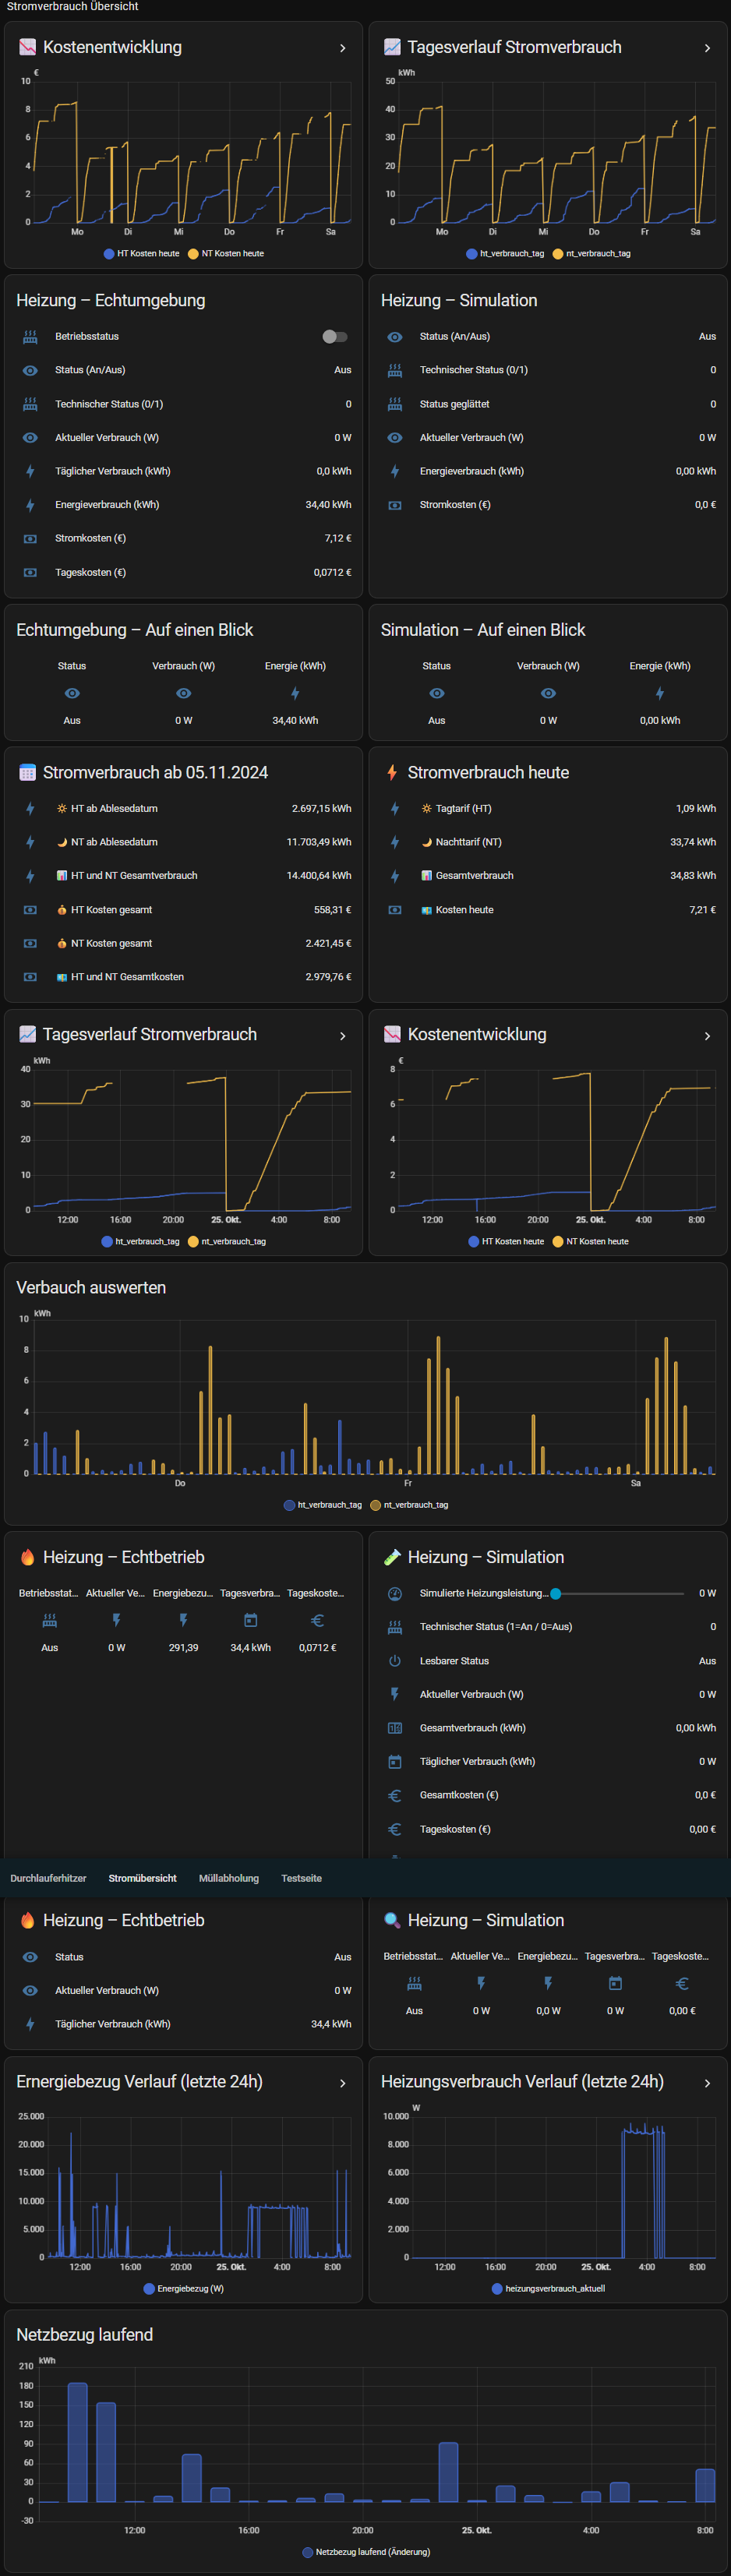731x2576 pixels.
Task: Click the counter icon next to Gesamtverbrauch (kWh)
Action: click(x=395, y=1727)
